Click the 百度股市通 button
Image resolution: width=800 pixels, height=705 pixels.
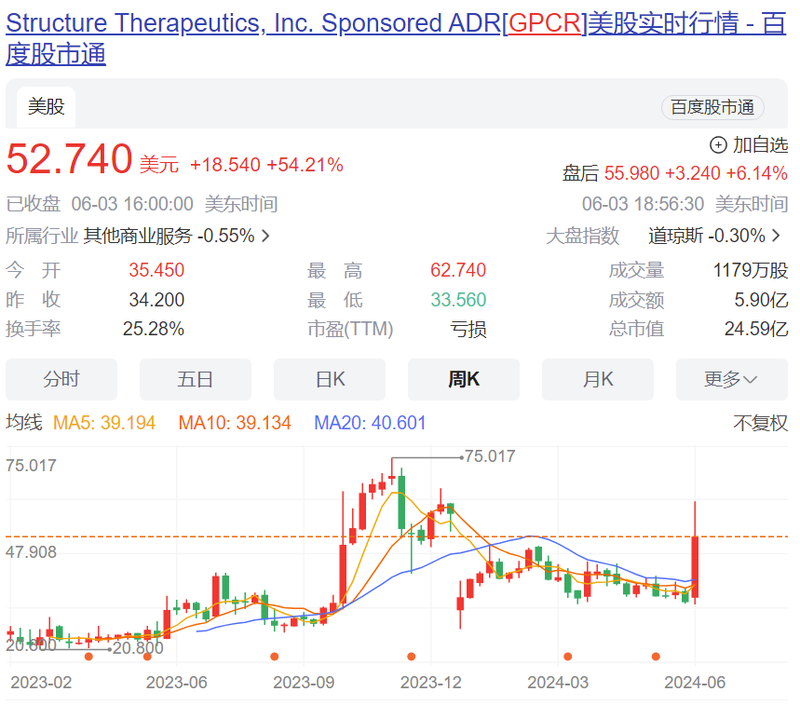713,108
